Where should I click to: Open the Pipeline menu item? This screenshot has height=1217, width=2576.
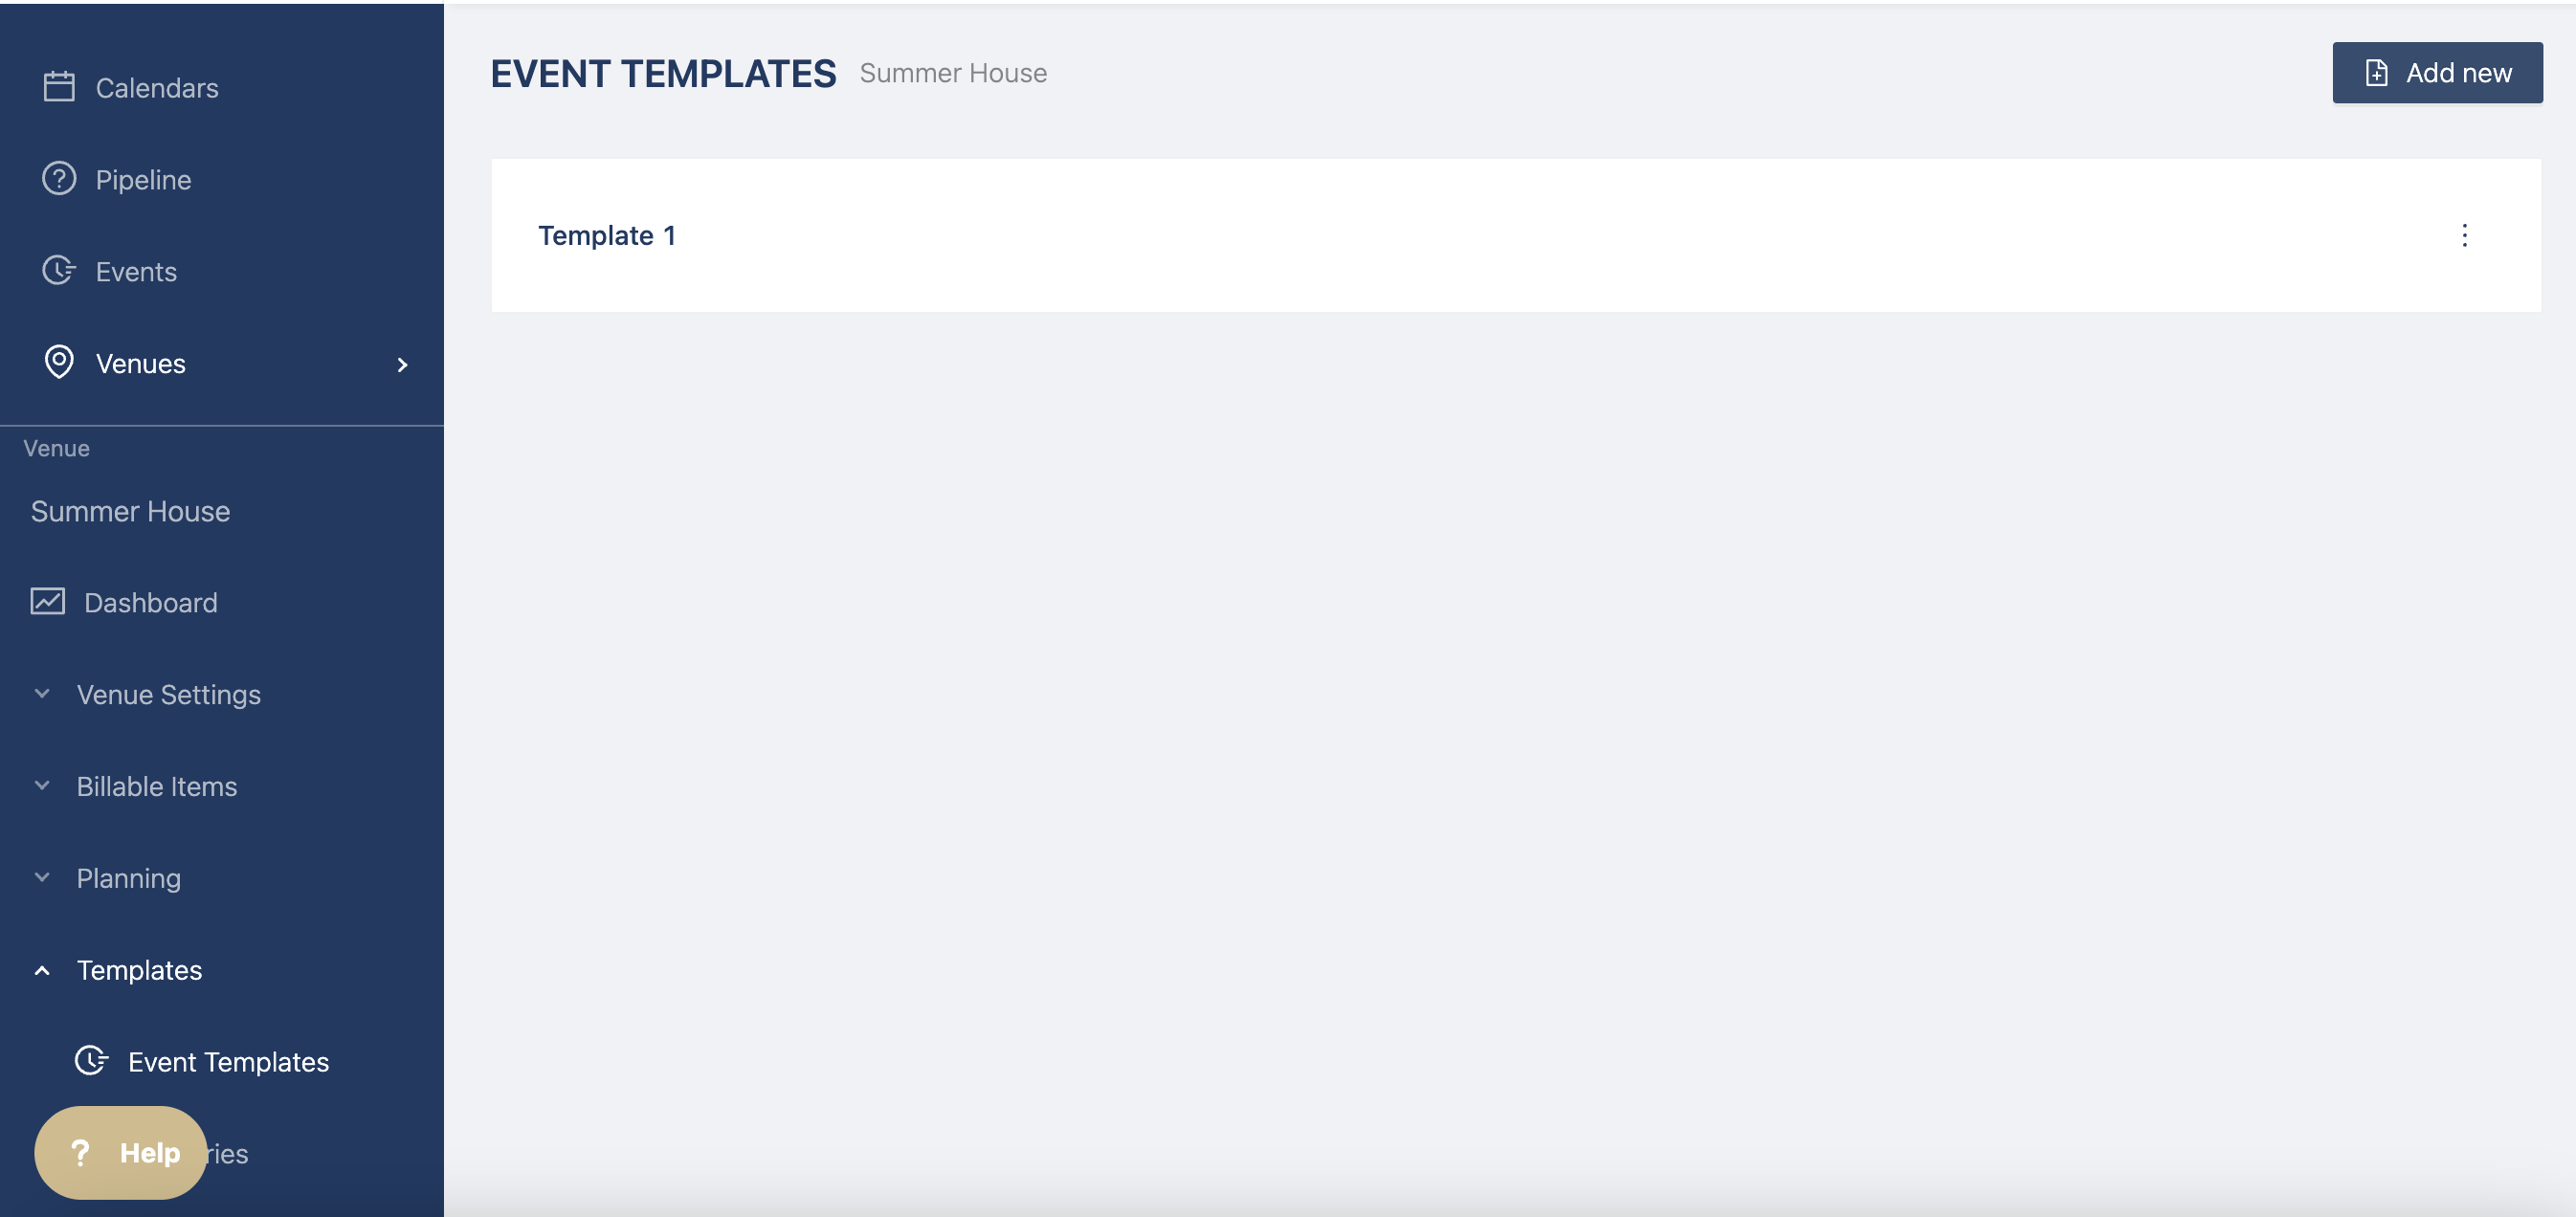click(x=143, y=180)
